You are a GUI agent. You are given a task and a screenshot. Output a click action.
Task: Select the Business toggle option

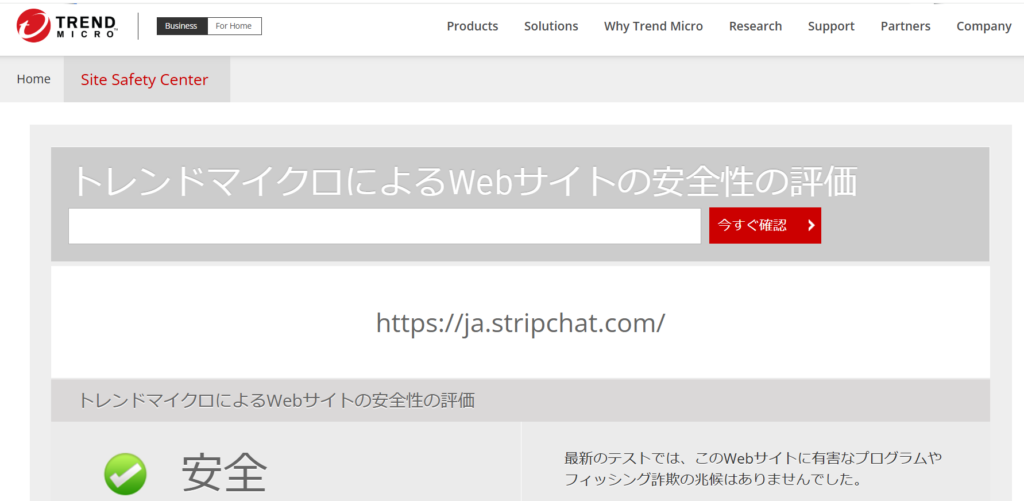click(x=182, y=26)
